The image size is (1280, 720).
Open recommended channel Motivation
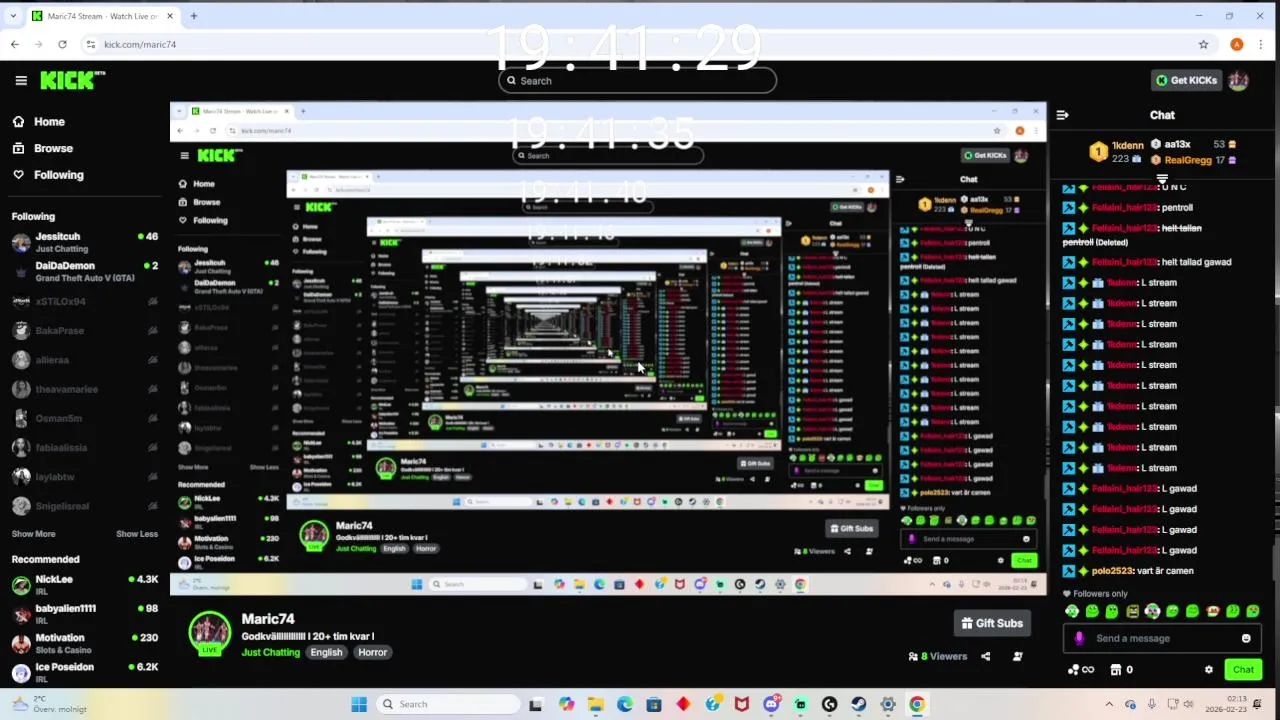[x=84, y=642]
